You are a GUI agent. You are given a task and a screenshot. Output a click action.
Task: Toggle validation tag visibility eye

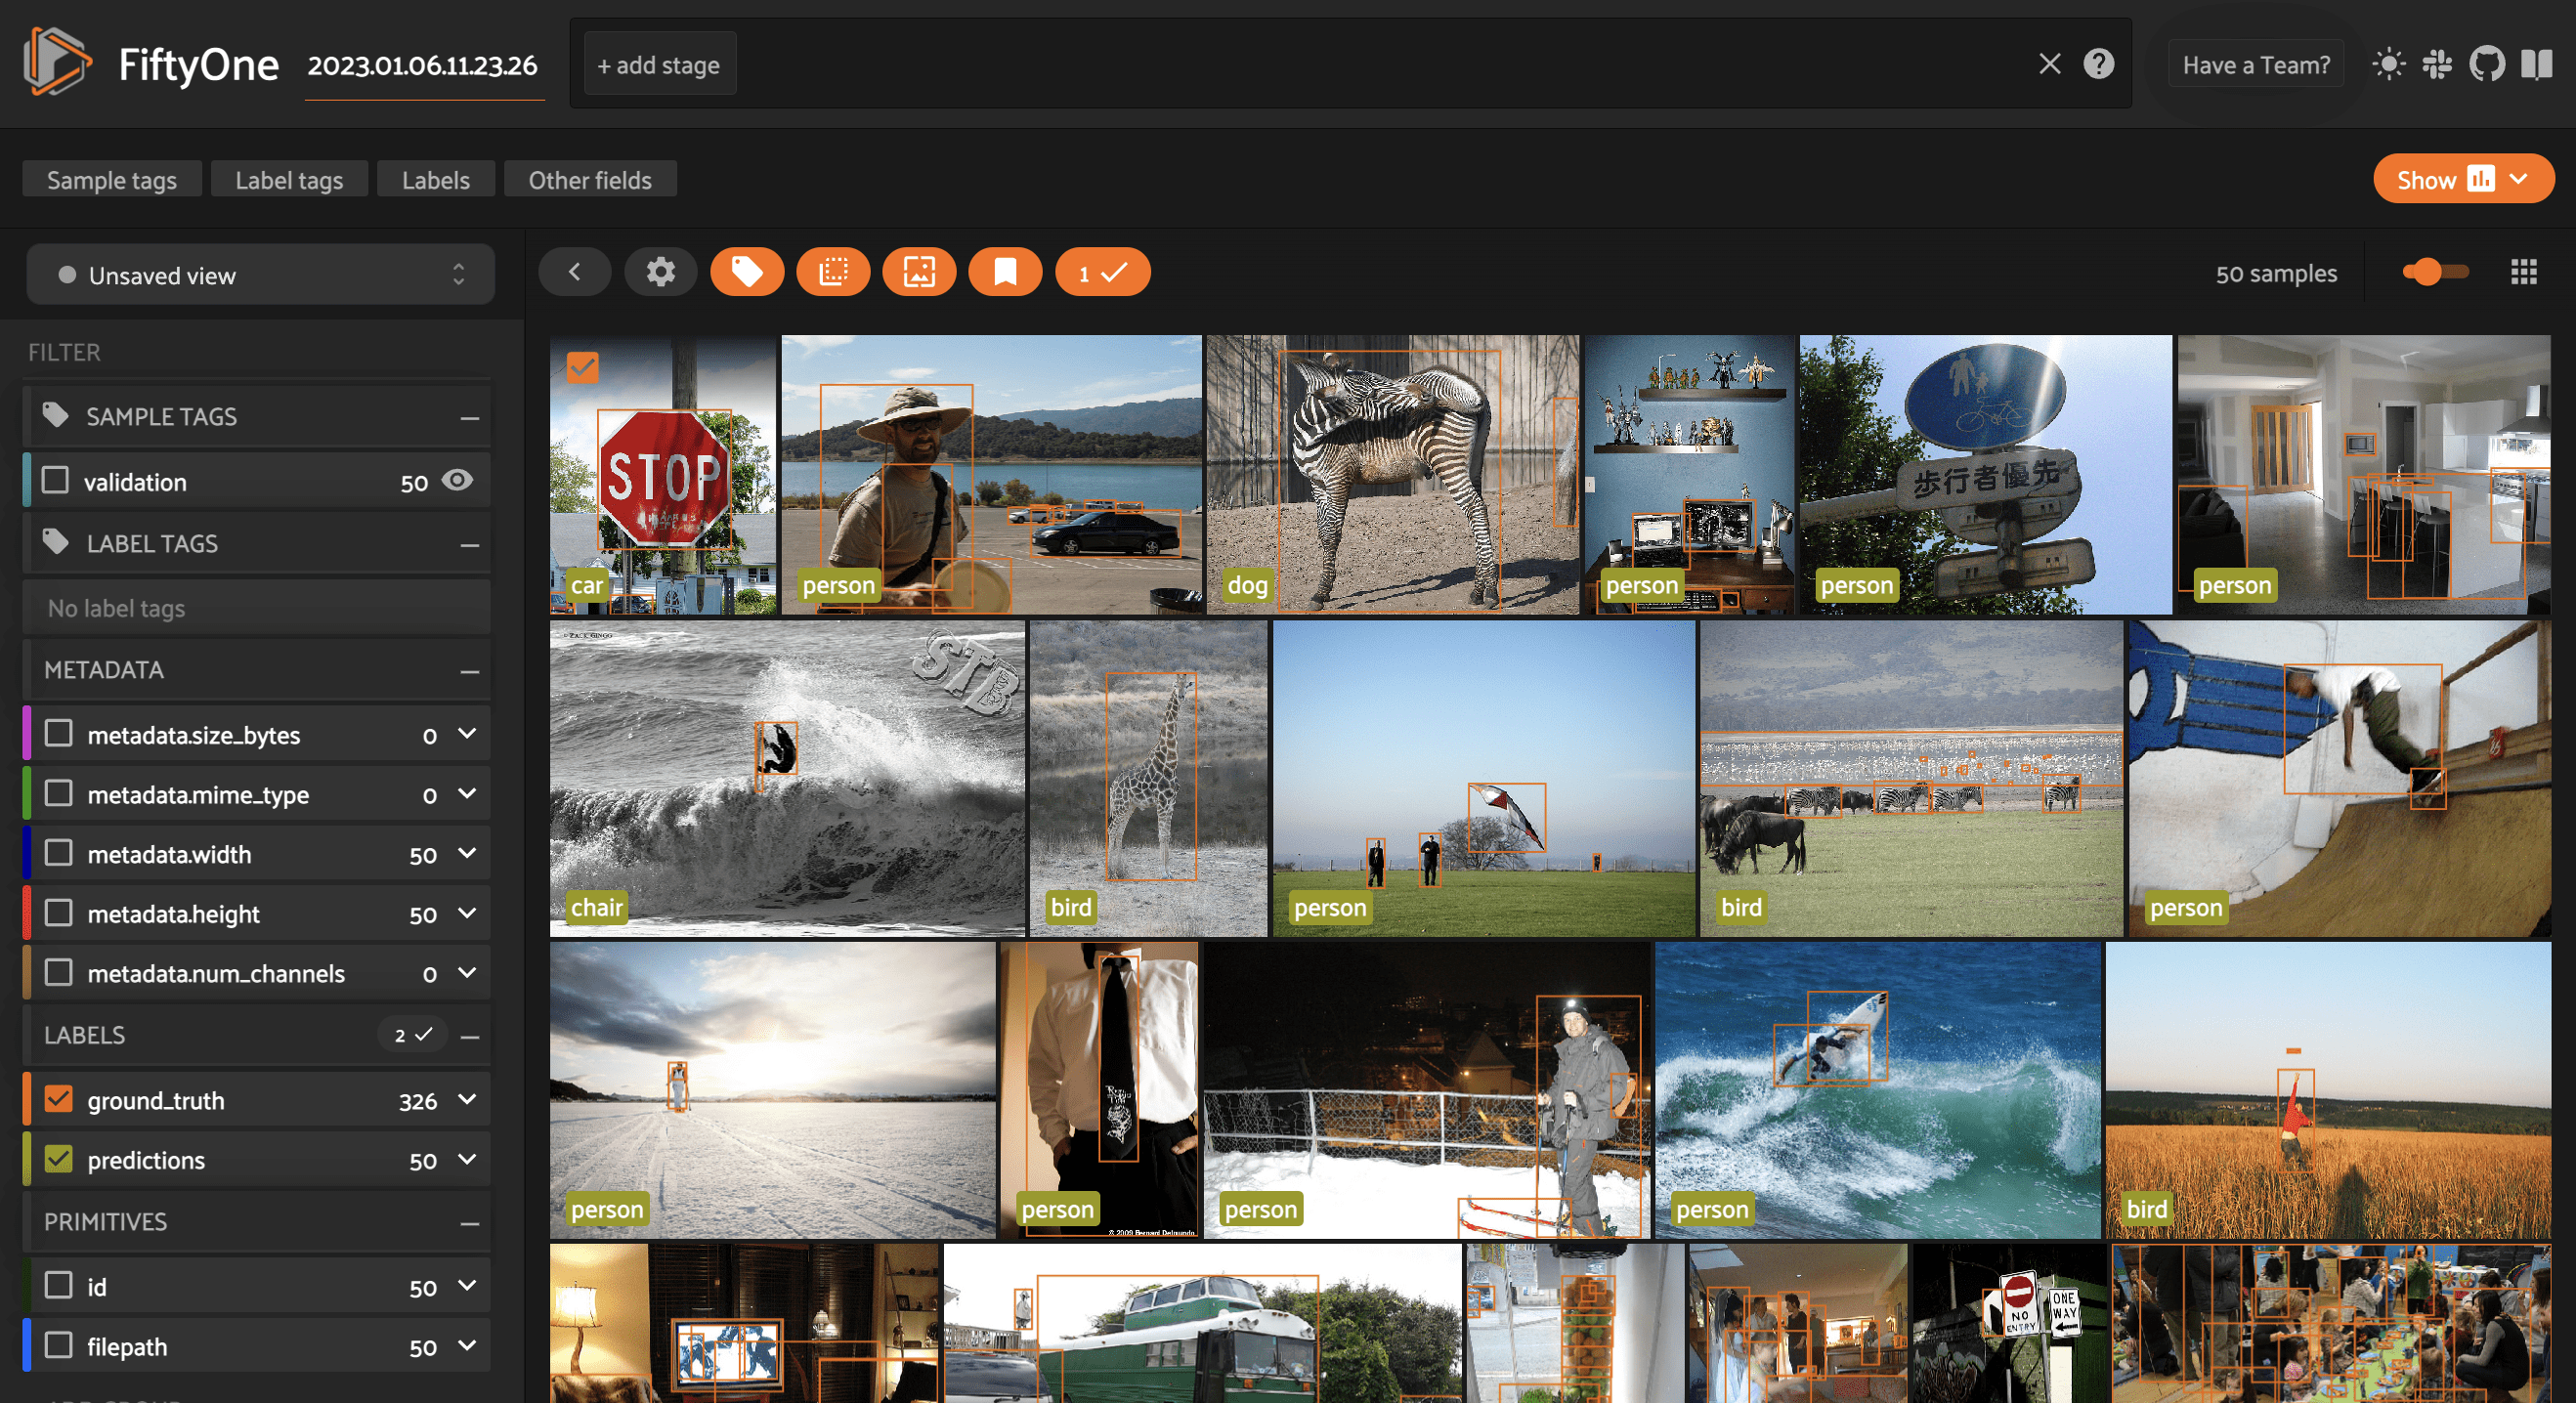point(458,481)
